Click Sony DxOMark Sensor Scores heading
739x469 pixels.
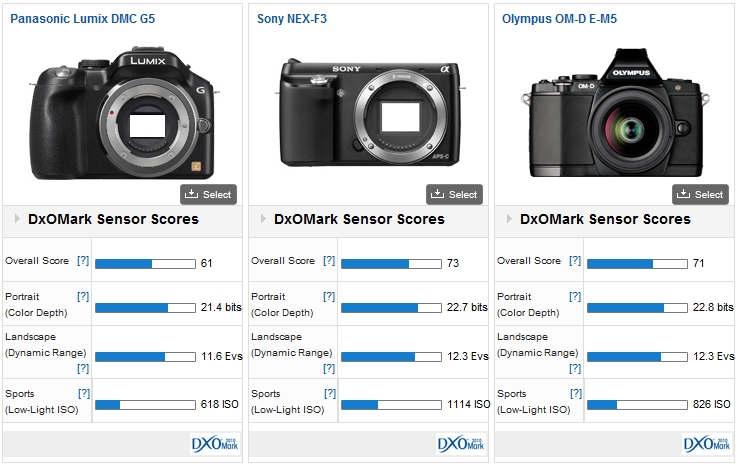tap(359, 219)
